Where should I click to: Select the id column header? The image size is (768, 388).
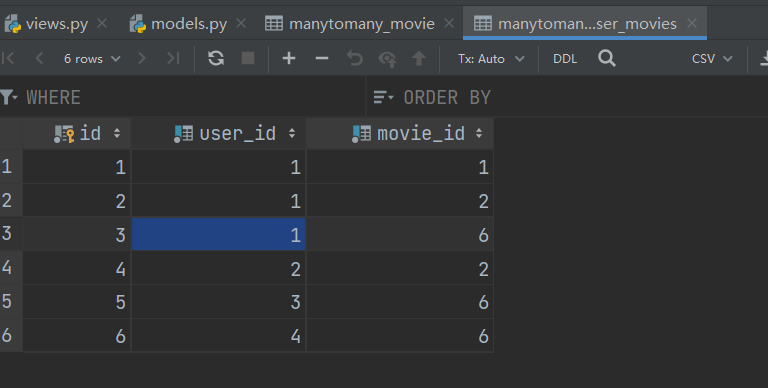click(77, 133)
